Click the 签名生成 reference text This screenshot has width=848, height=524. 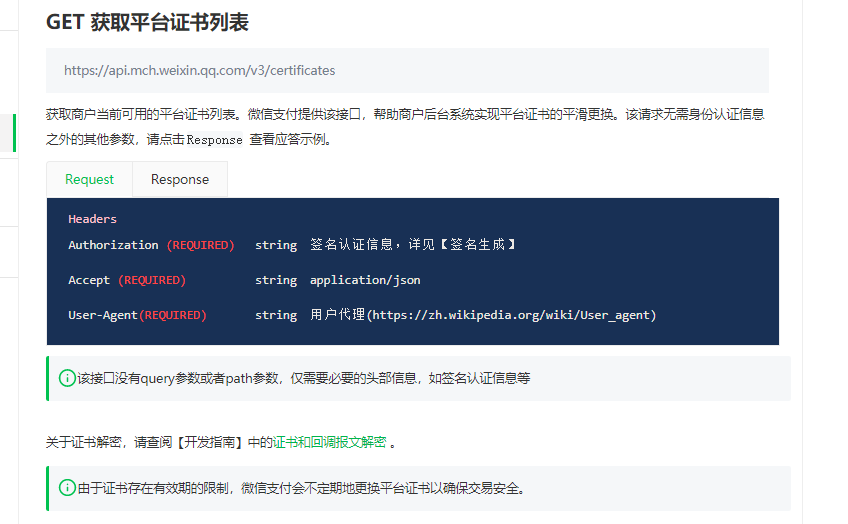(x=478, y=245)
